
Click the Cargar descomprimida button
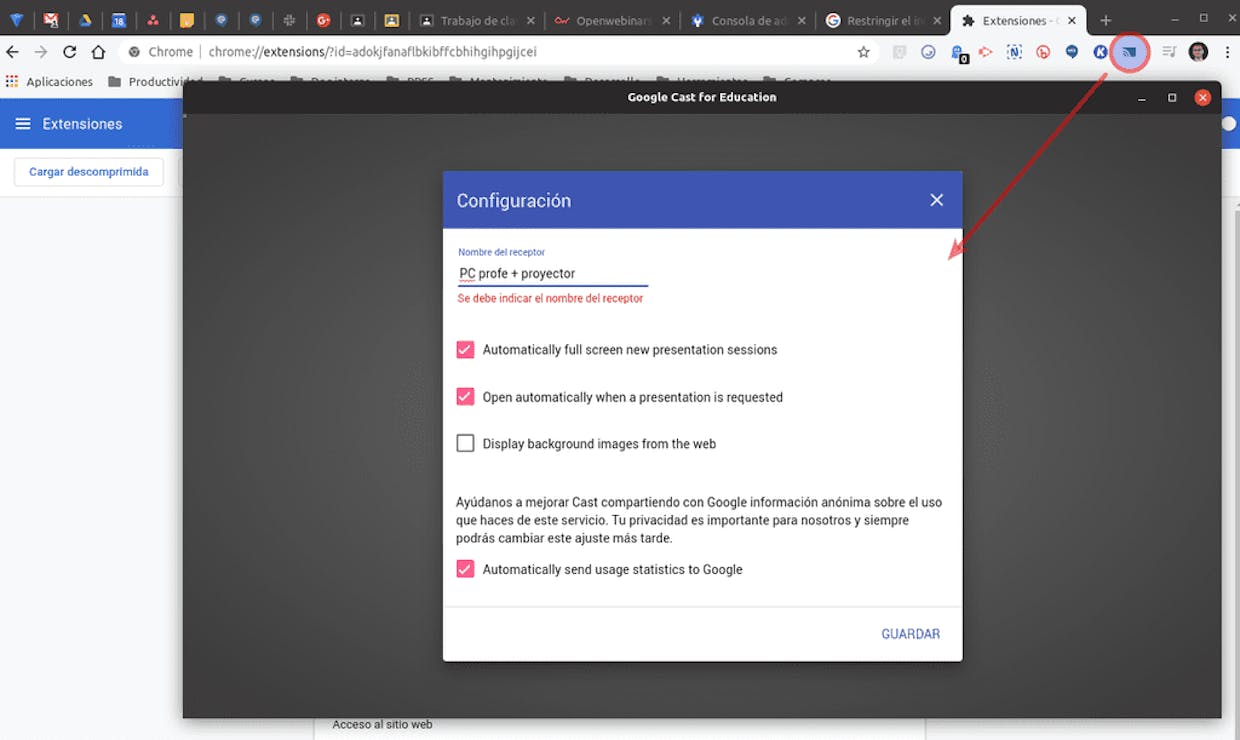[89, 172]
